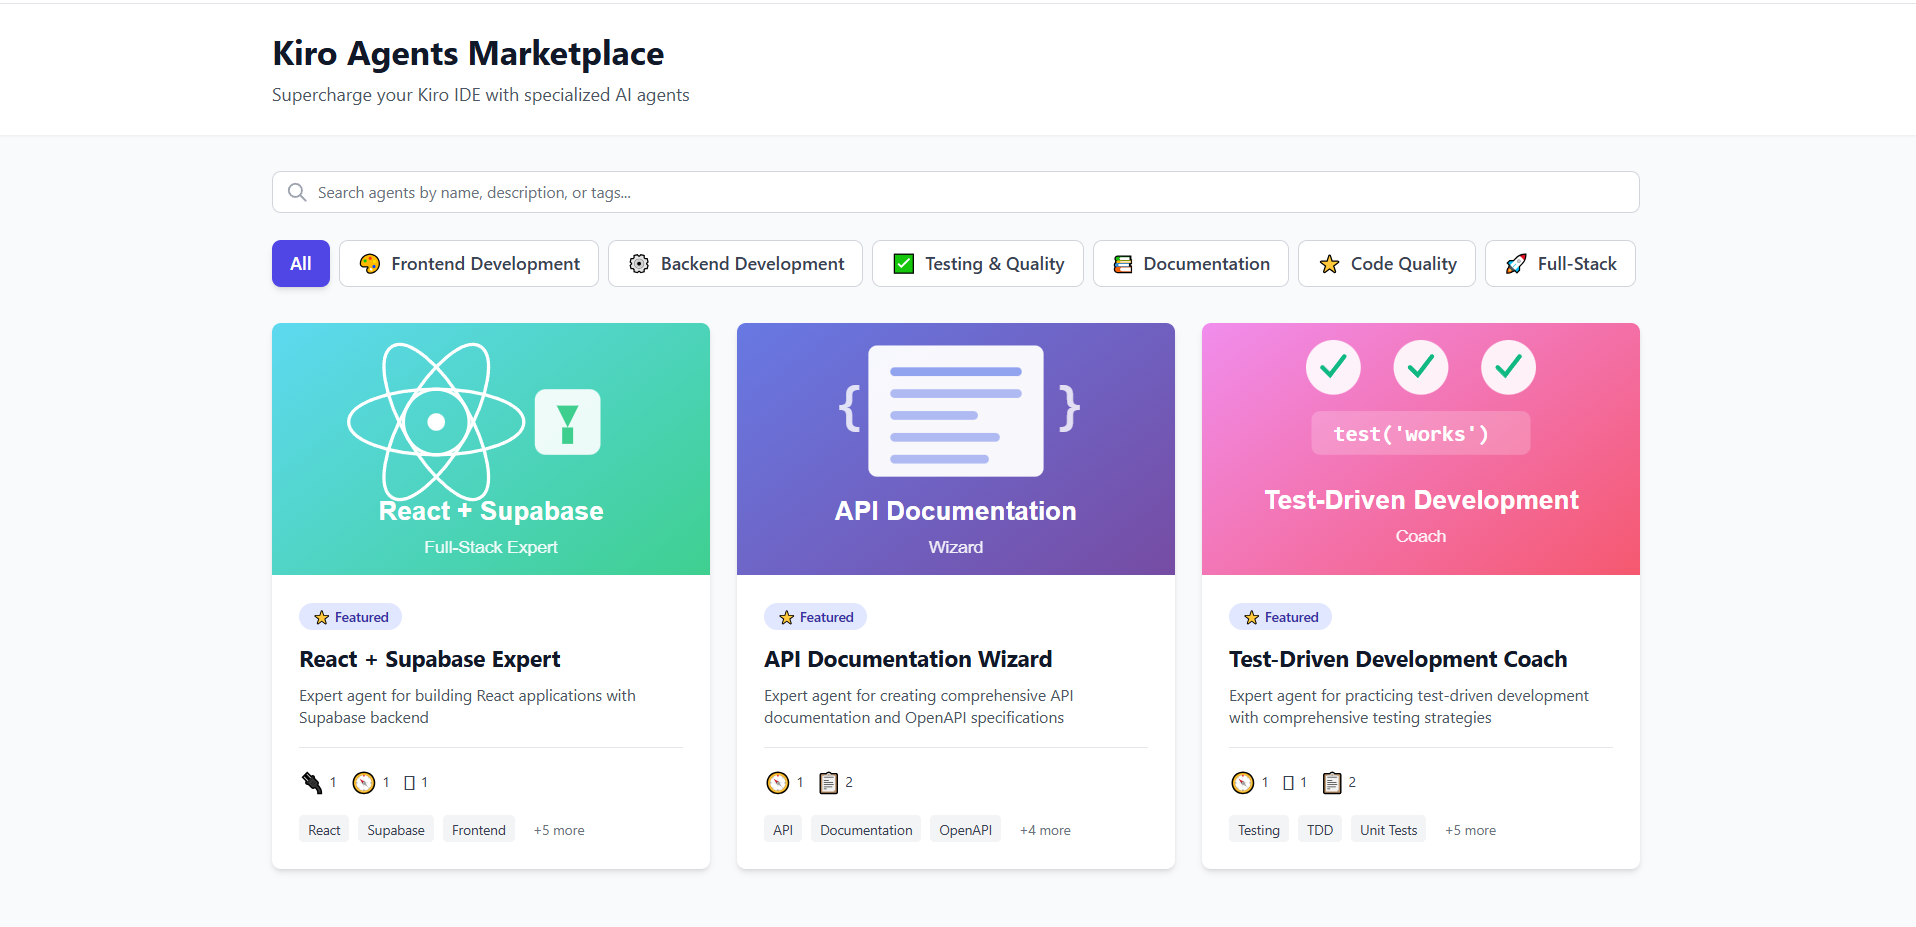Expand +5 more tags on React + Supabase card

tap(559, 830)
